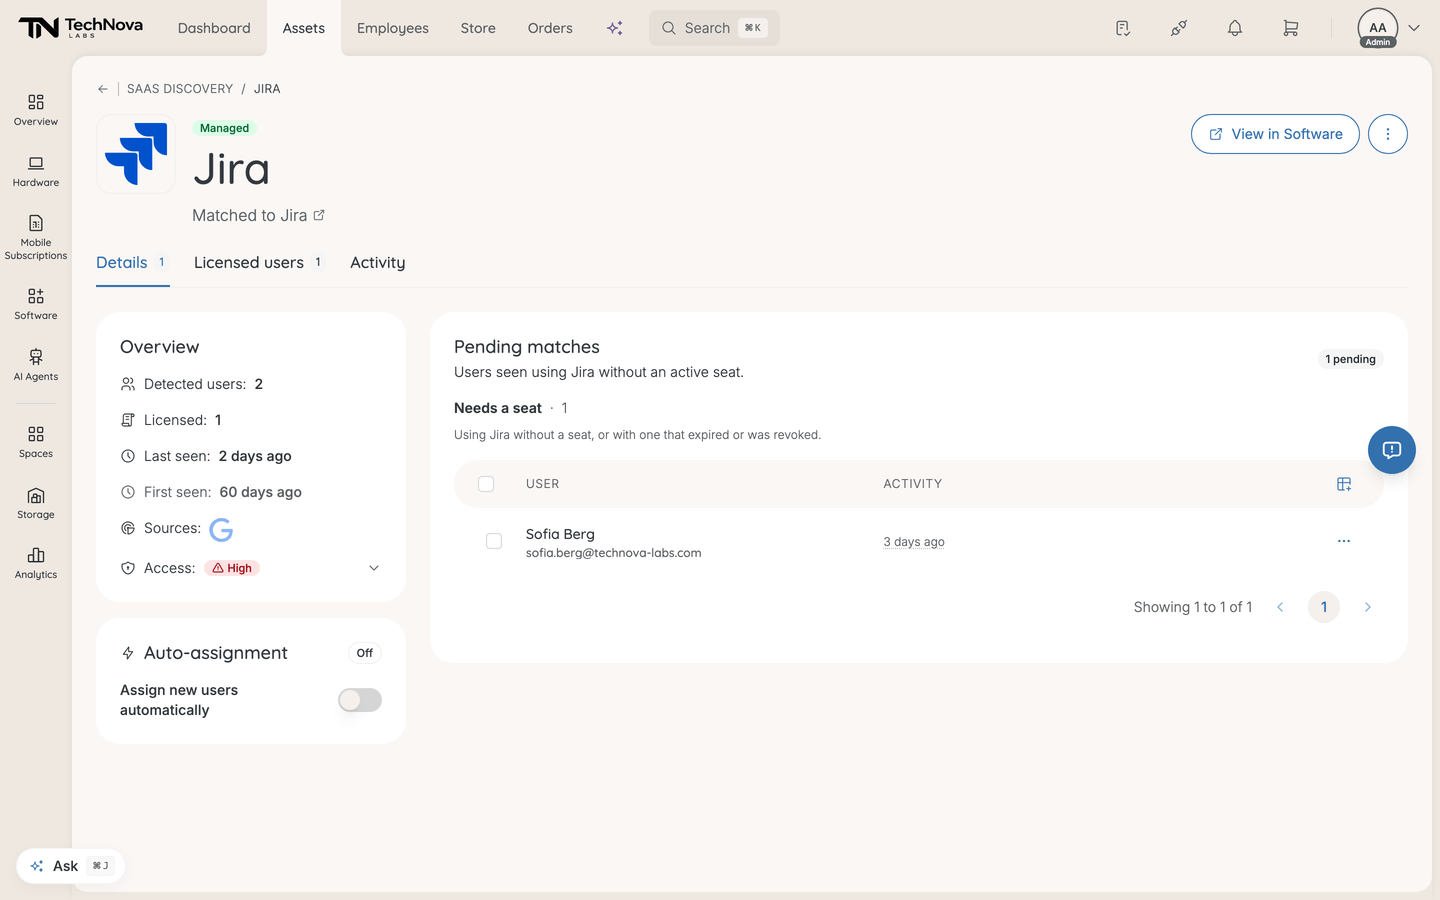This screenshot has height=900, width=1440.
Task: Click the back arrow beside the breadcrumb
Action: click(x=103, y=89)
